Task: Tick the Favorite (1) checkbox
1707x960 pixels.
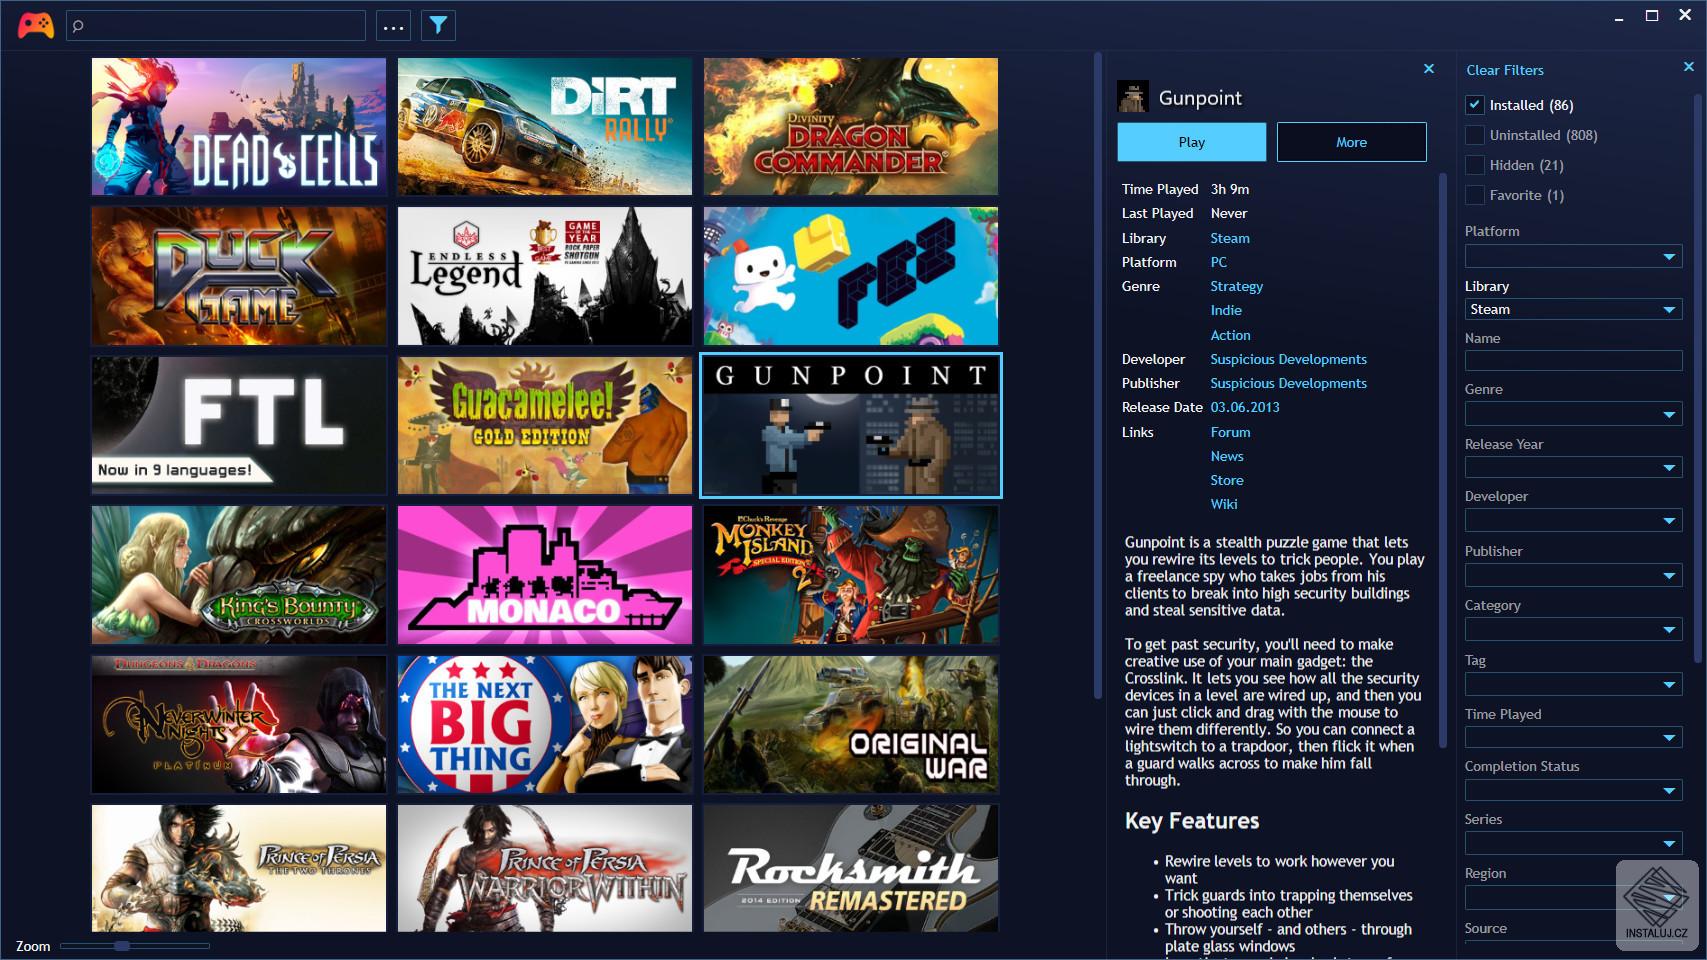Action: coord(1475,195)
